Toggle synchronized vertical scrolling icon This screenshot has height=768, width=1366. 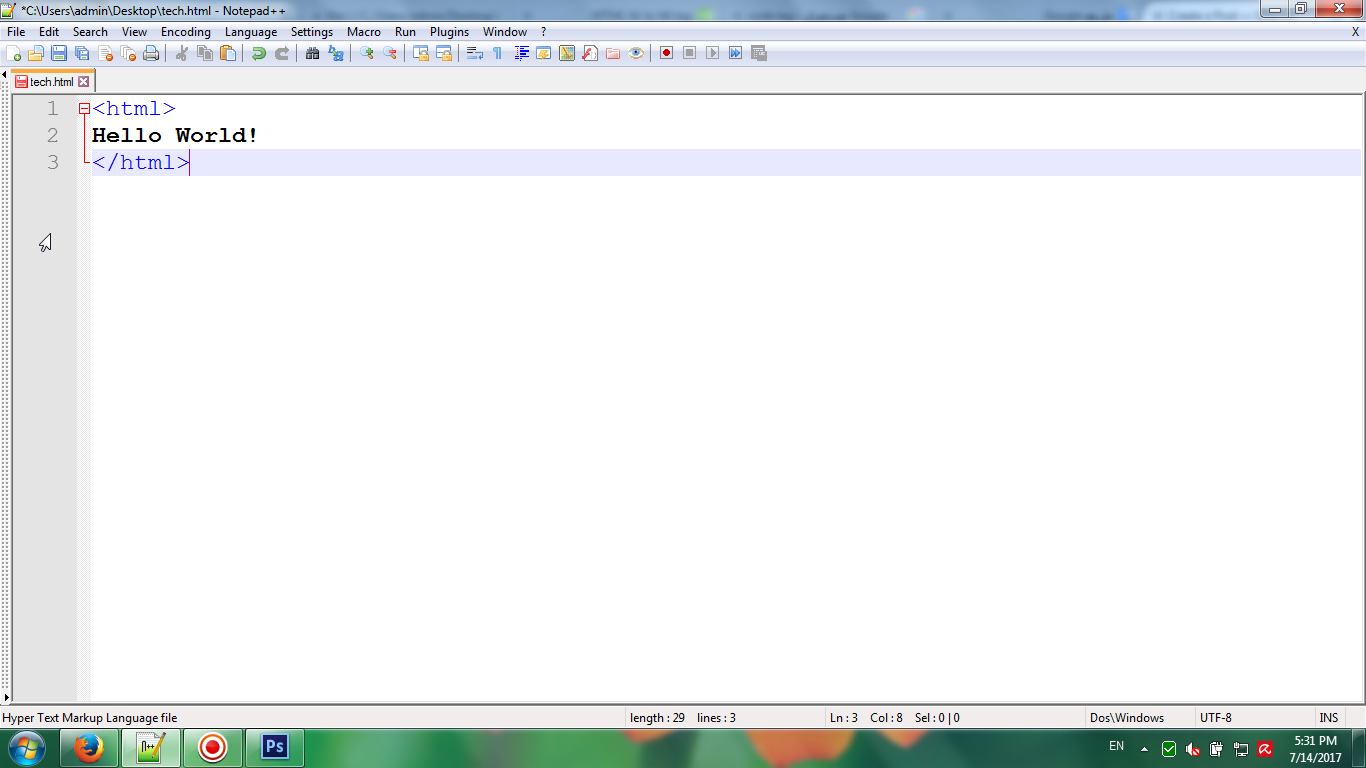(421, 53)
